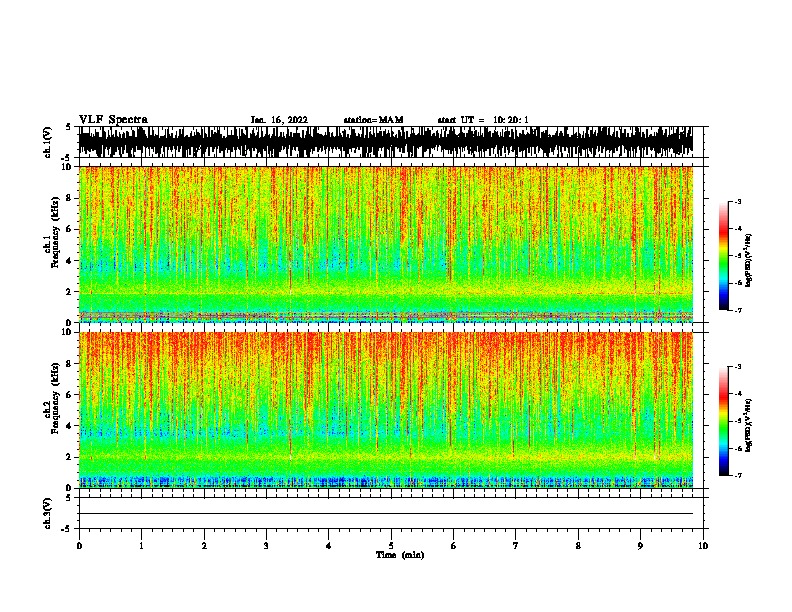Click the VLF Spectra title text
Image resolution: width=792 pixels, height=612 pixels.
coord(113,120)
